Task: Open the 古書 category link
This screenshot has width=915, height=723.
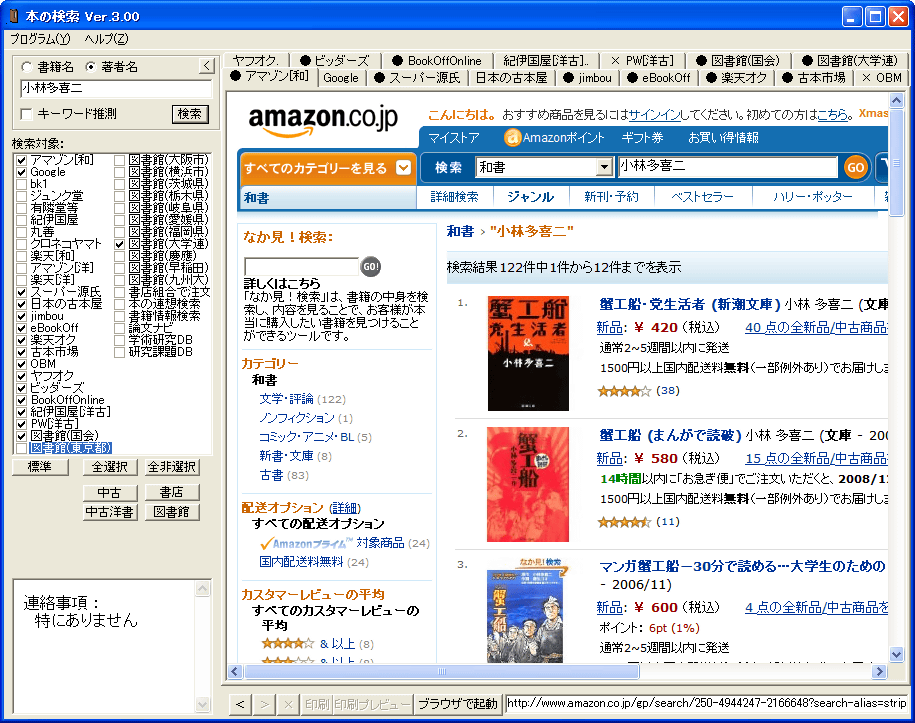Action: coord(271,475)
